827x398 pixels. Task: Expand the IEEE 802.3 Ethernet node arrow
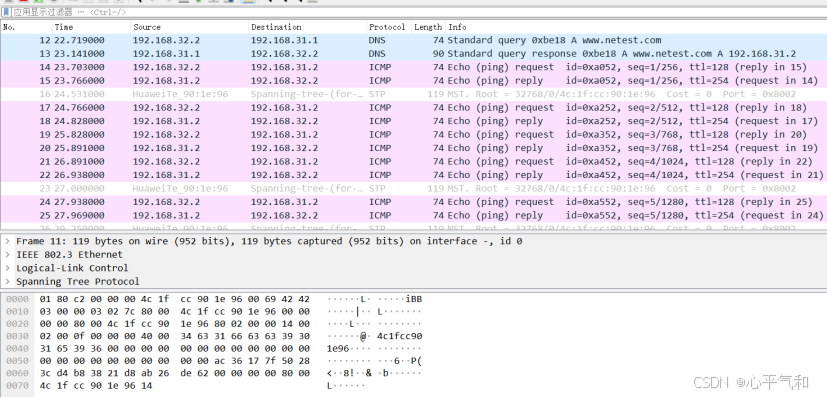(x=7, y=255)
